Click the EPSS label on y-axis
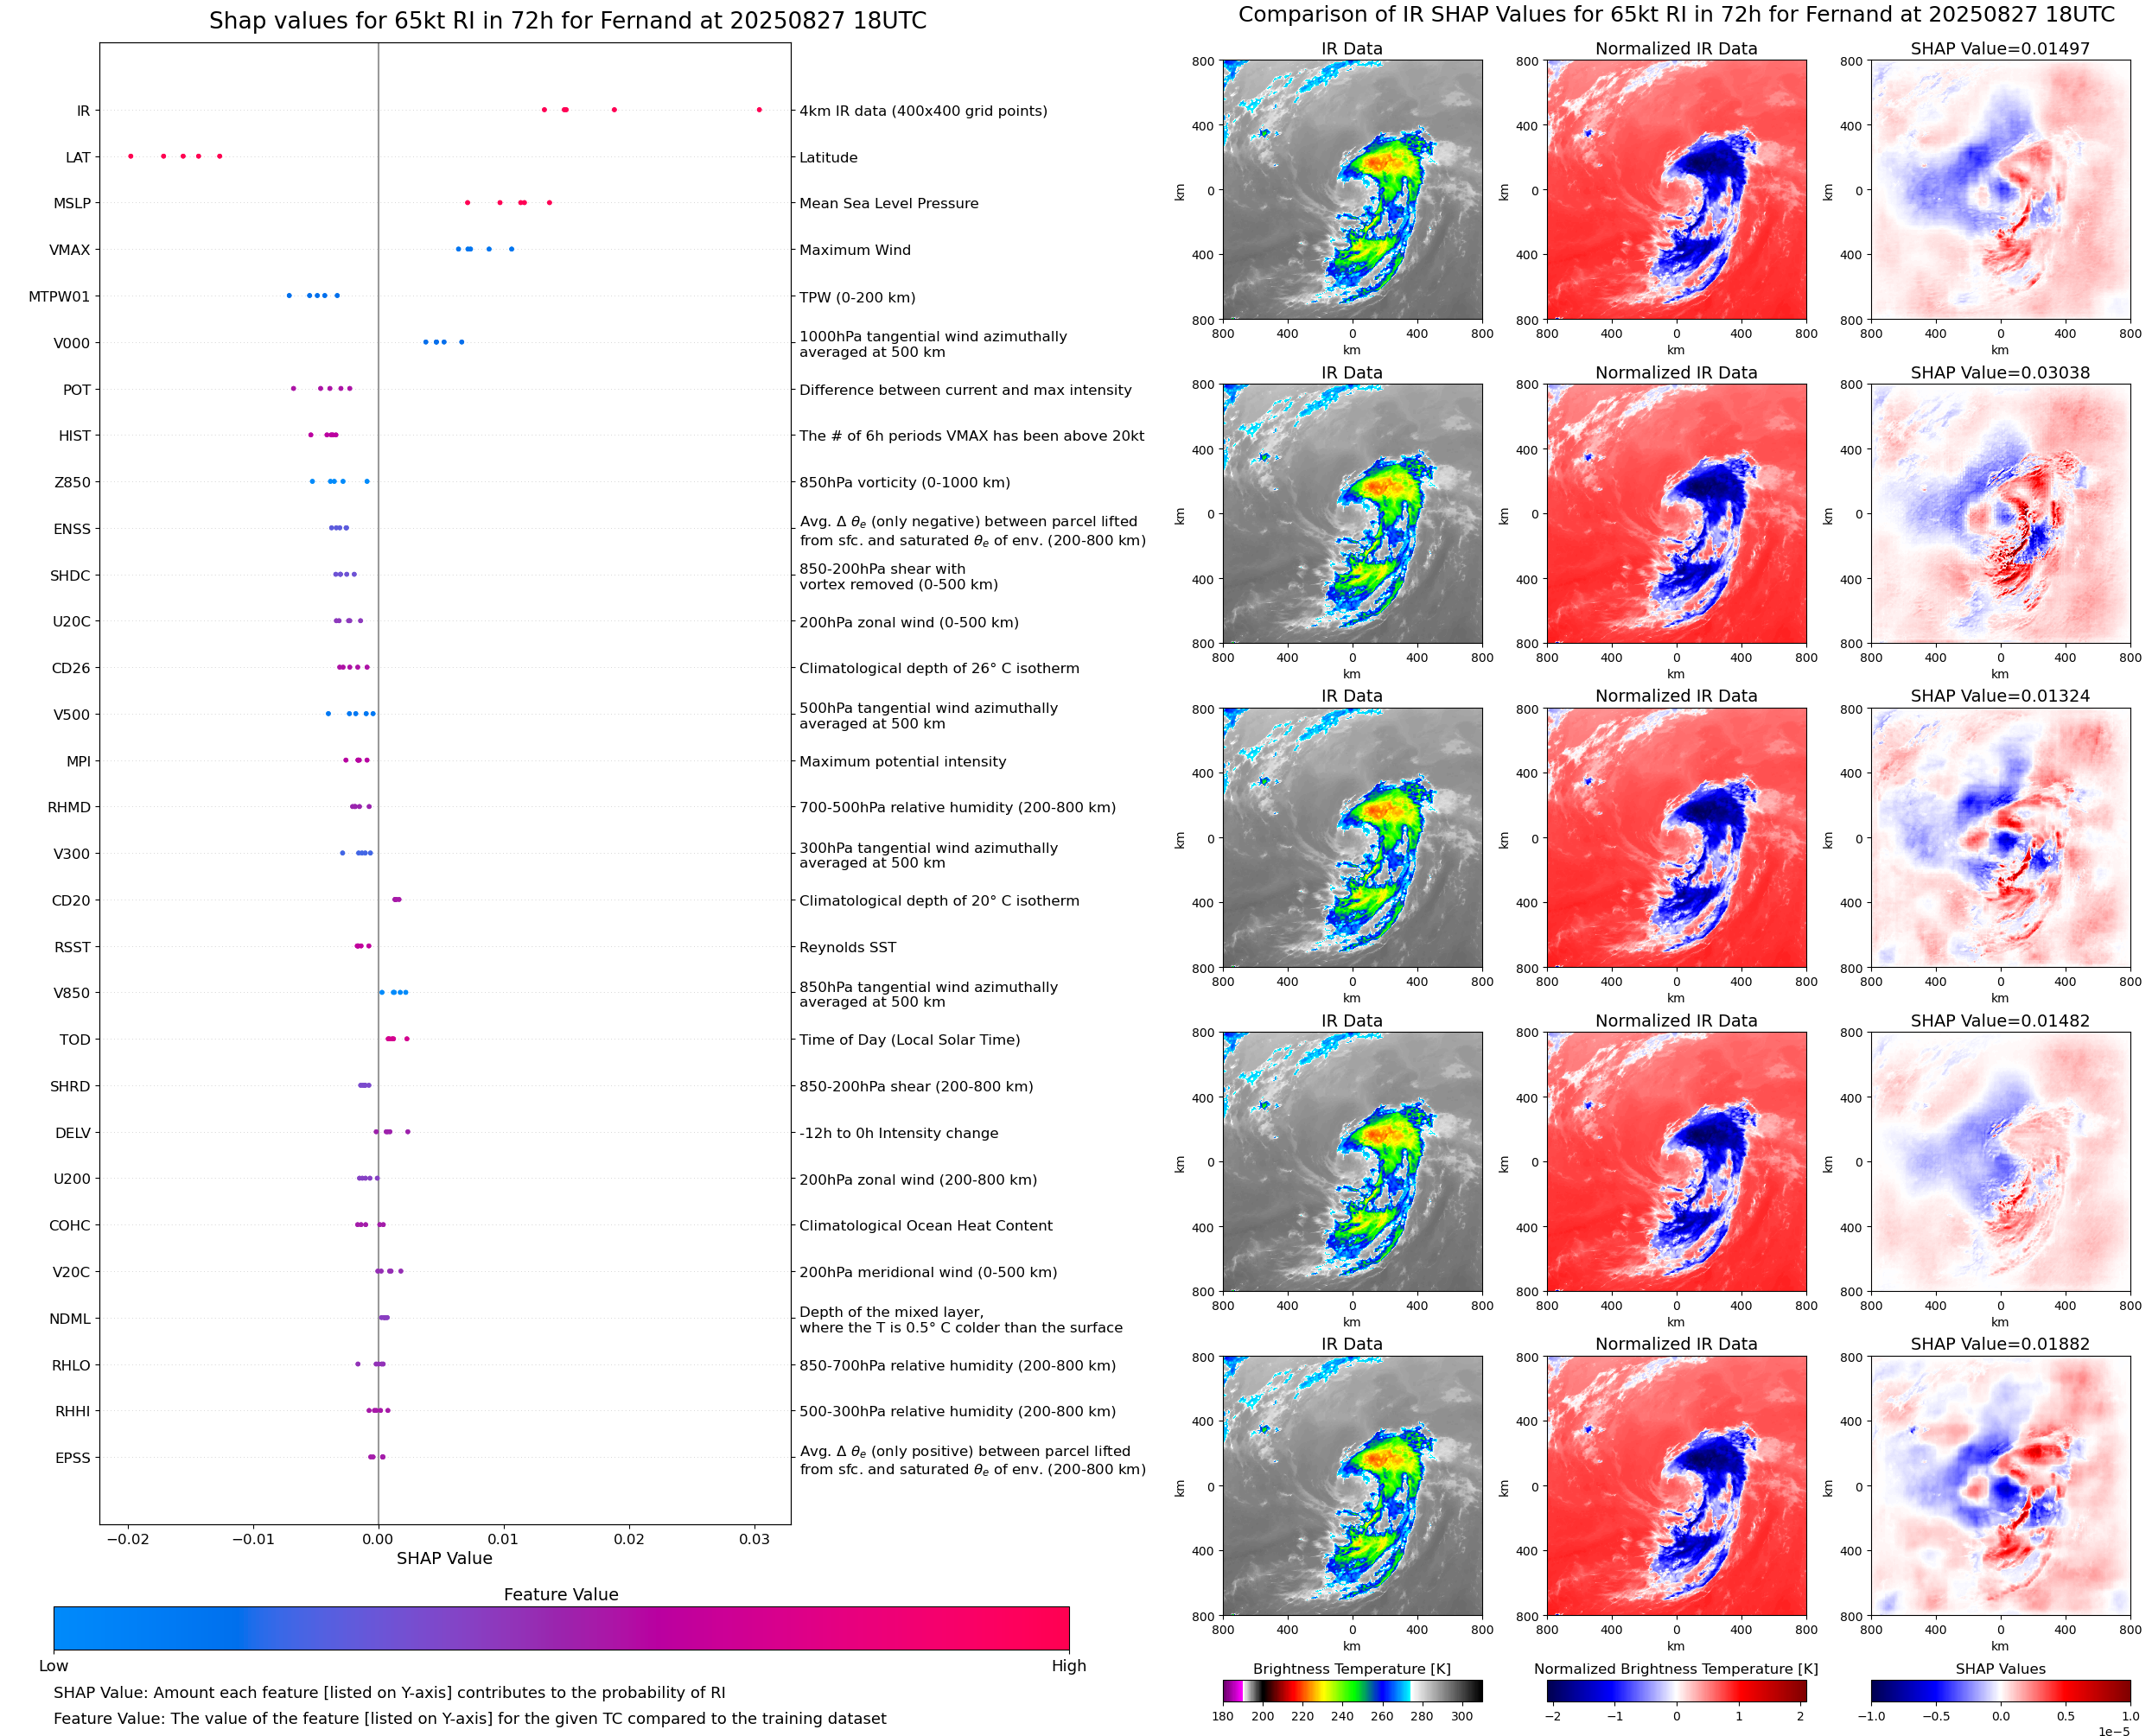Image resolution: width=2152 pixels, height=1736 pixels. 72,1458
